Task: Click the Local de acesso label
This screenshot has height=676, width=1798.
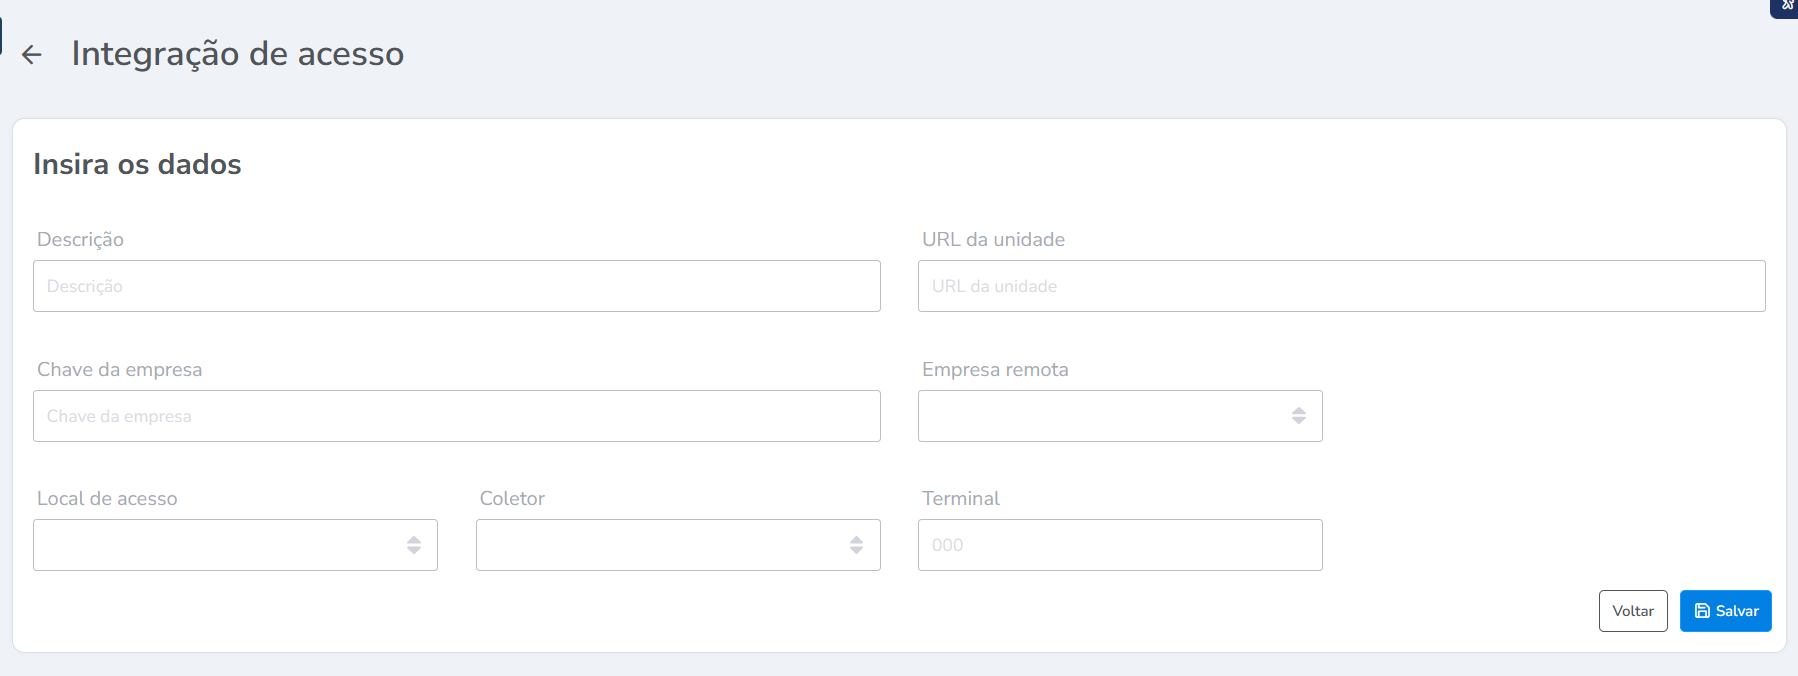Action: click(x=107, y=498)
